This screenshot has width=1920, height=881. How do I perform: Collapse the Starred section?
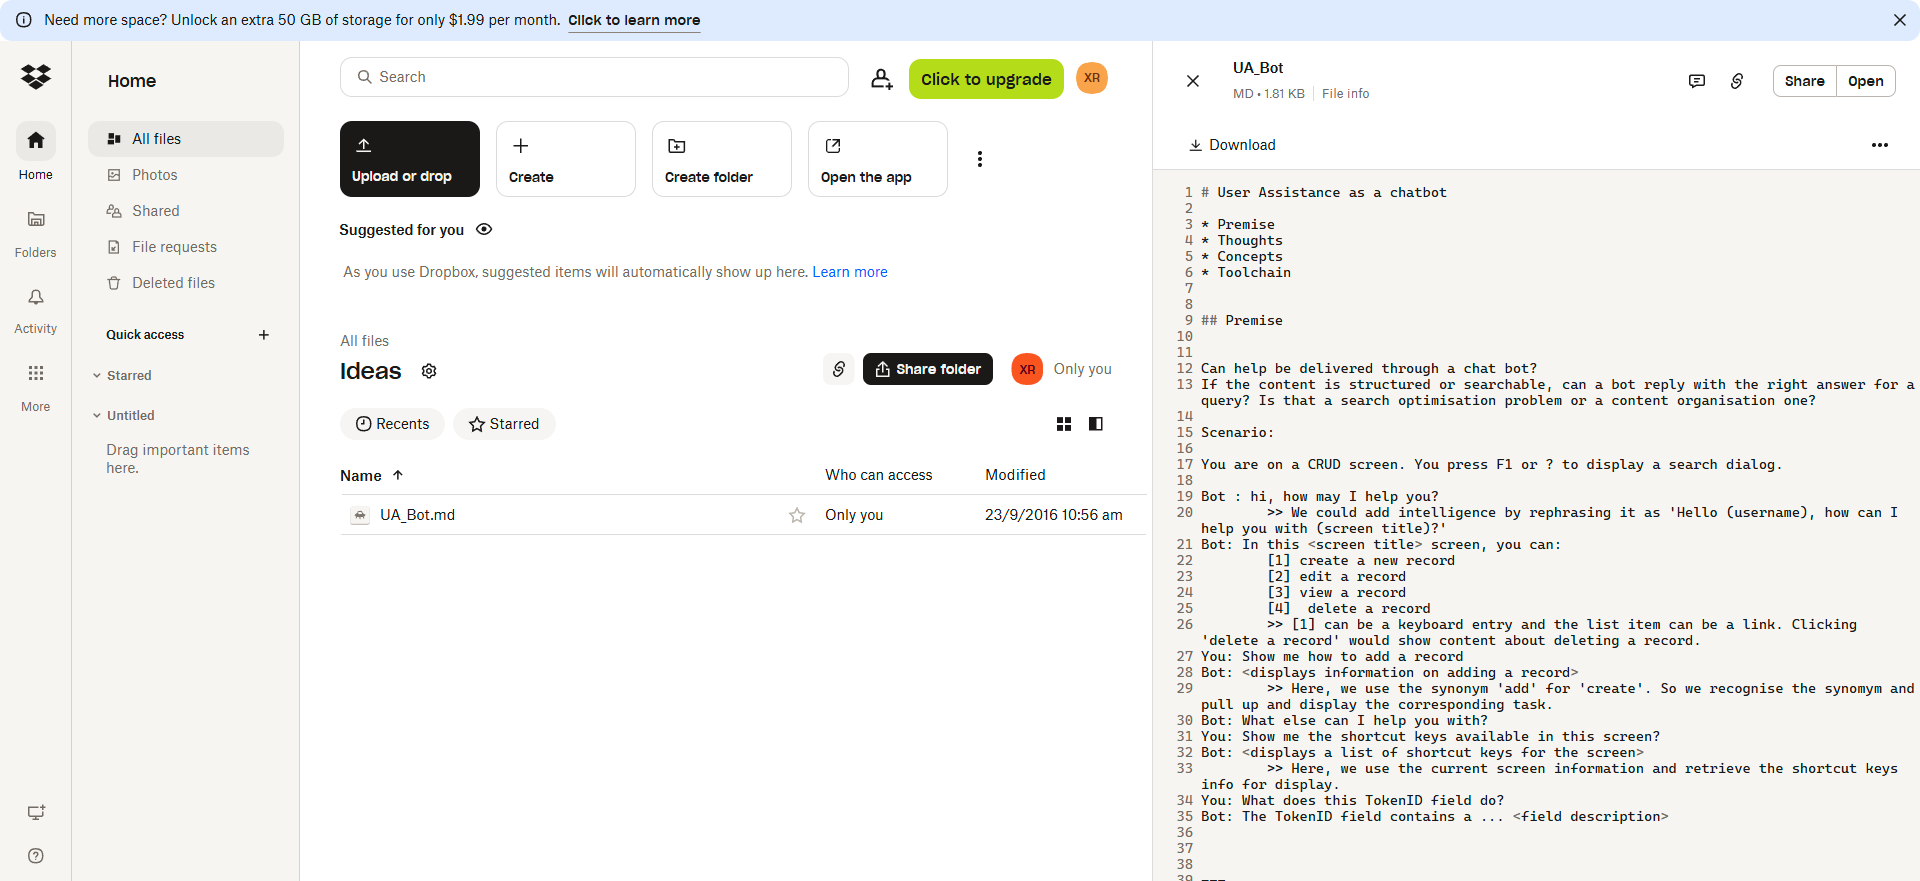click(97, 376)
